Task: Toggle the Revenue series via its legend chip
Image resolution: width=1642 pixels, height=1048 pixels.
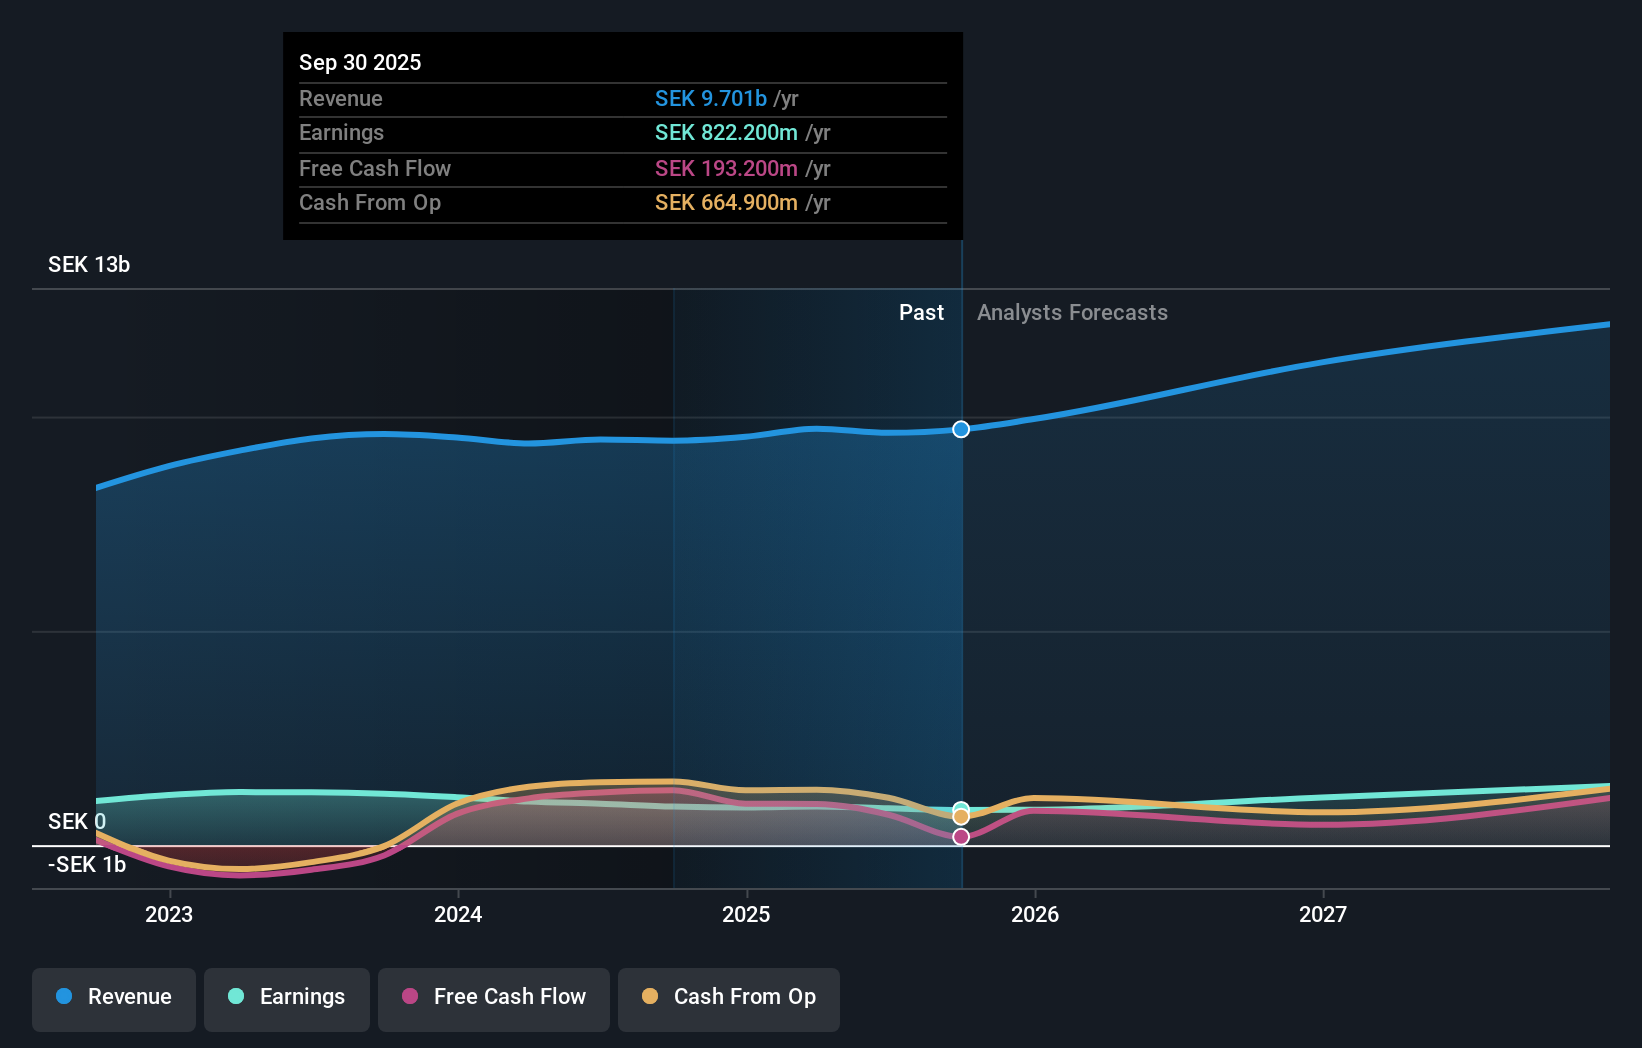Action: [113, 997]
